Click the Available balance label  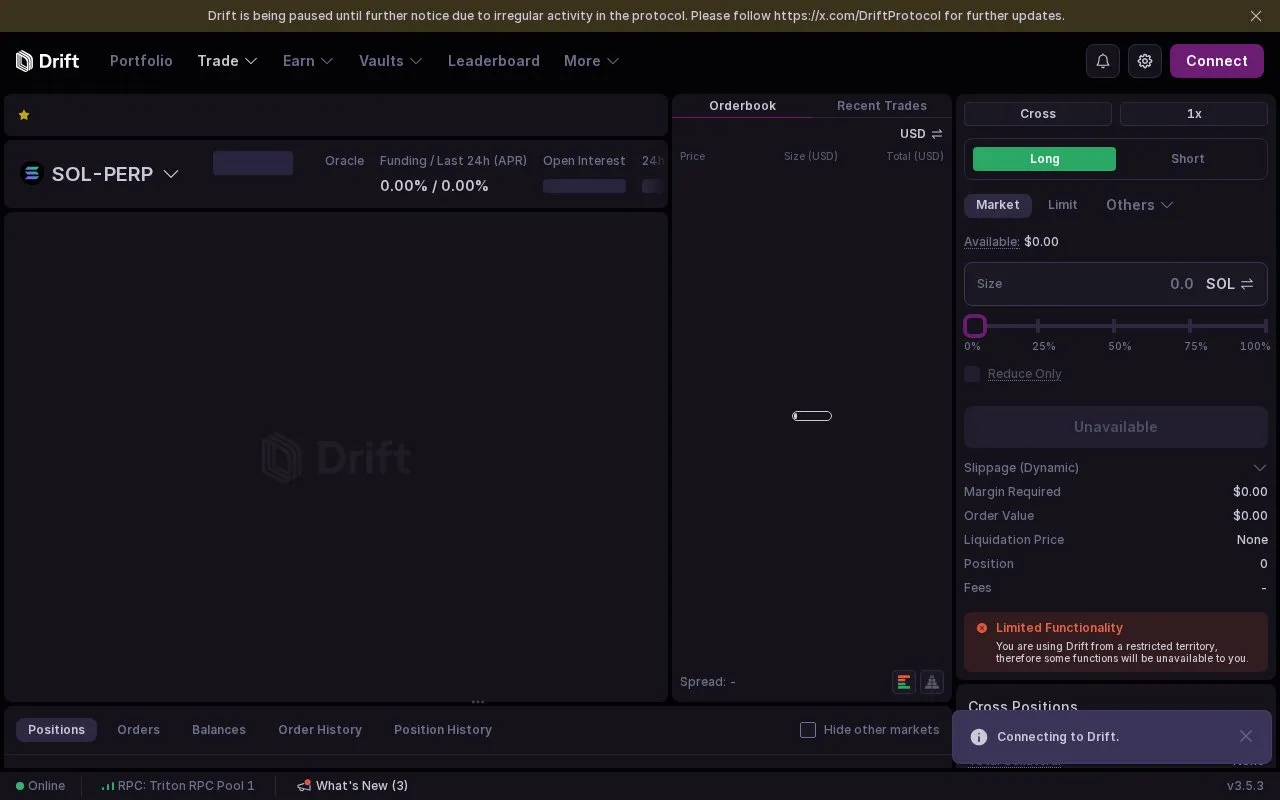click(992, 242)
